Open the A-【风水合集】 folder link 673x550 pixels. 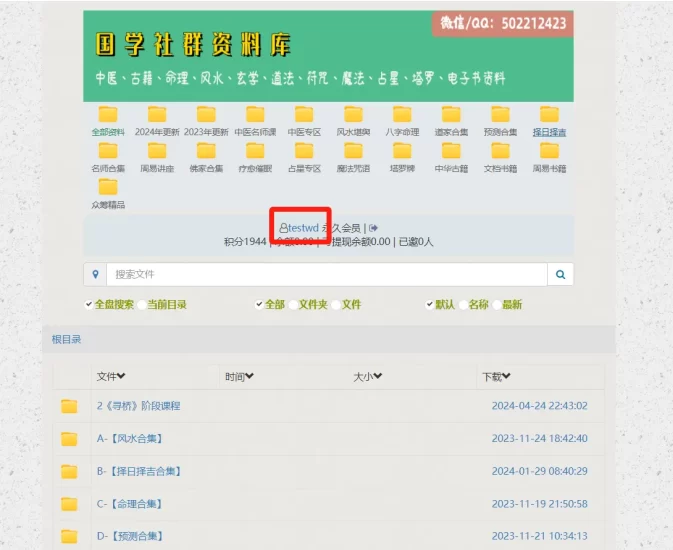pyautogui.click(x=129, y=438)
